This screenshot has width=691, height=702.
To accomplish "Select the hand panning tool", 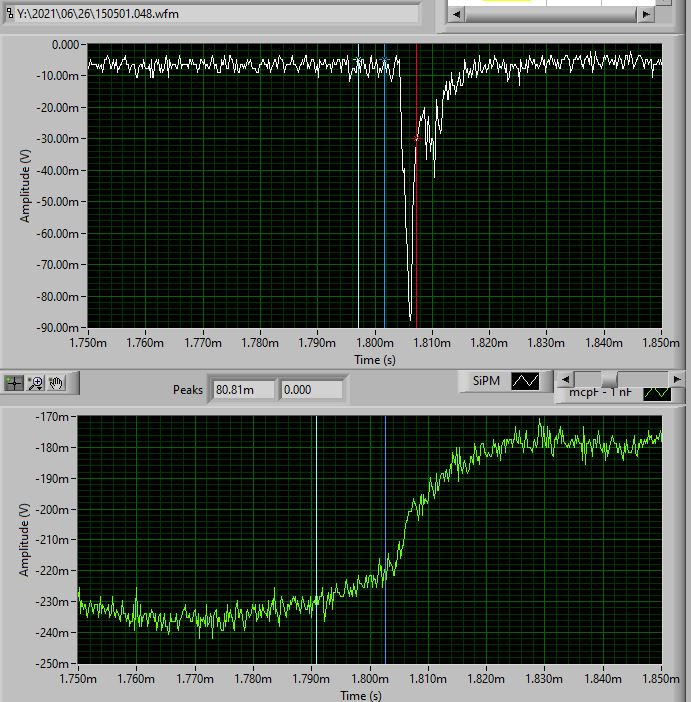I will pyautogui.click(x=56, y=382).
